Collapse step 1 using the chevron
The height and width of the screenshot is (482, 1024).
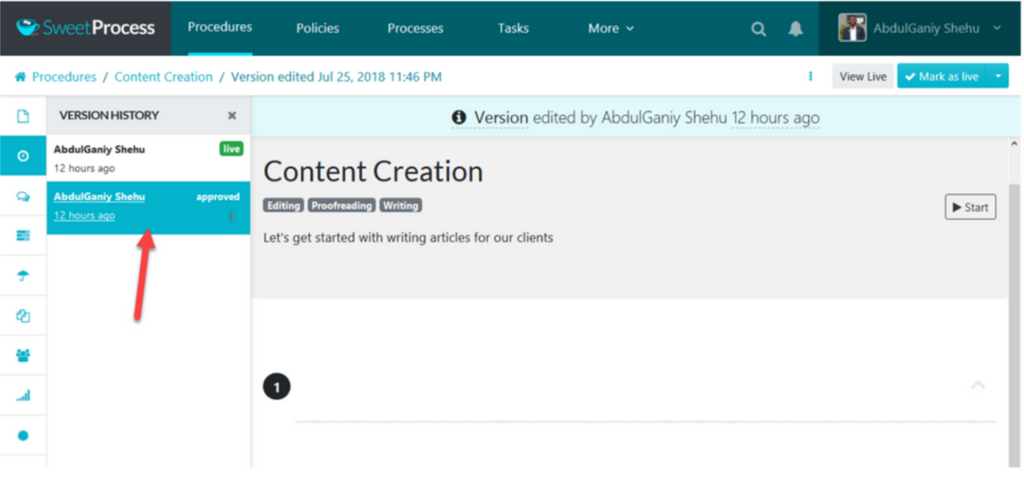978,385
